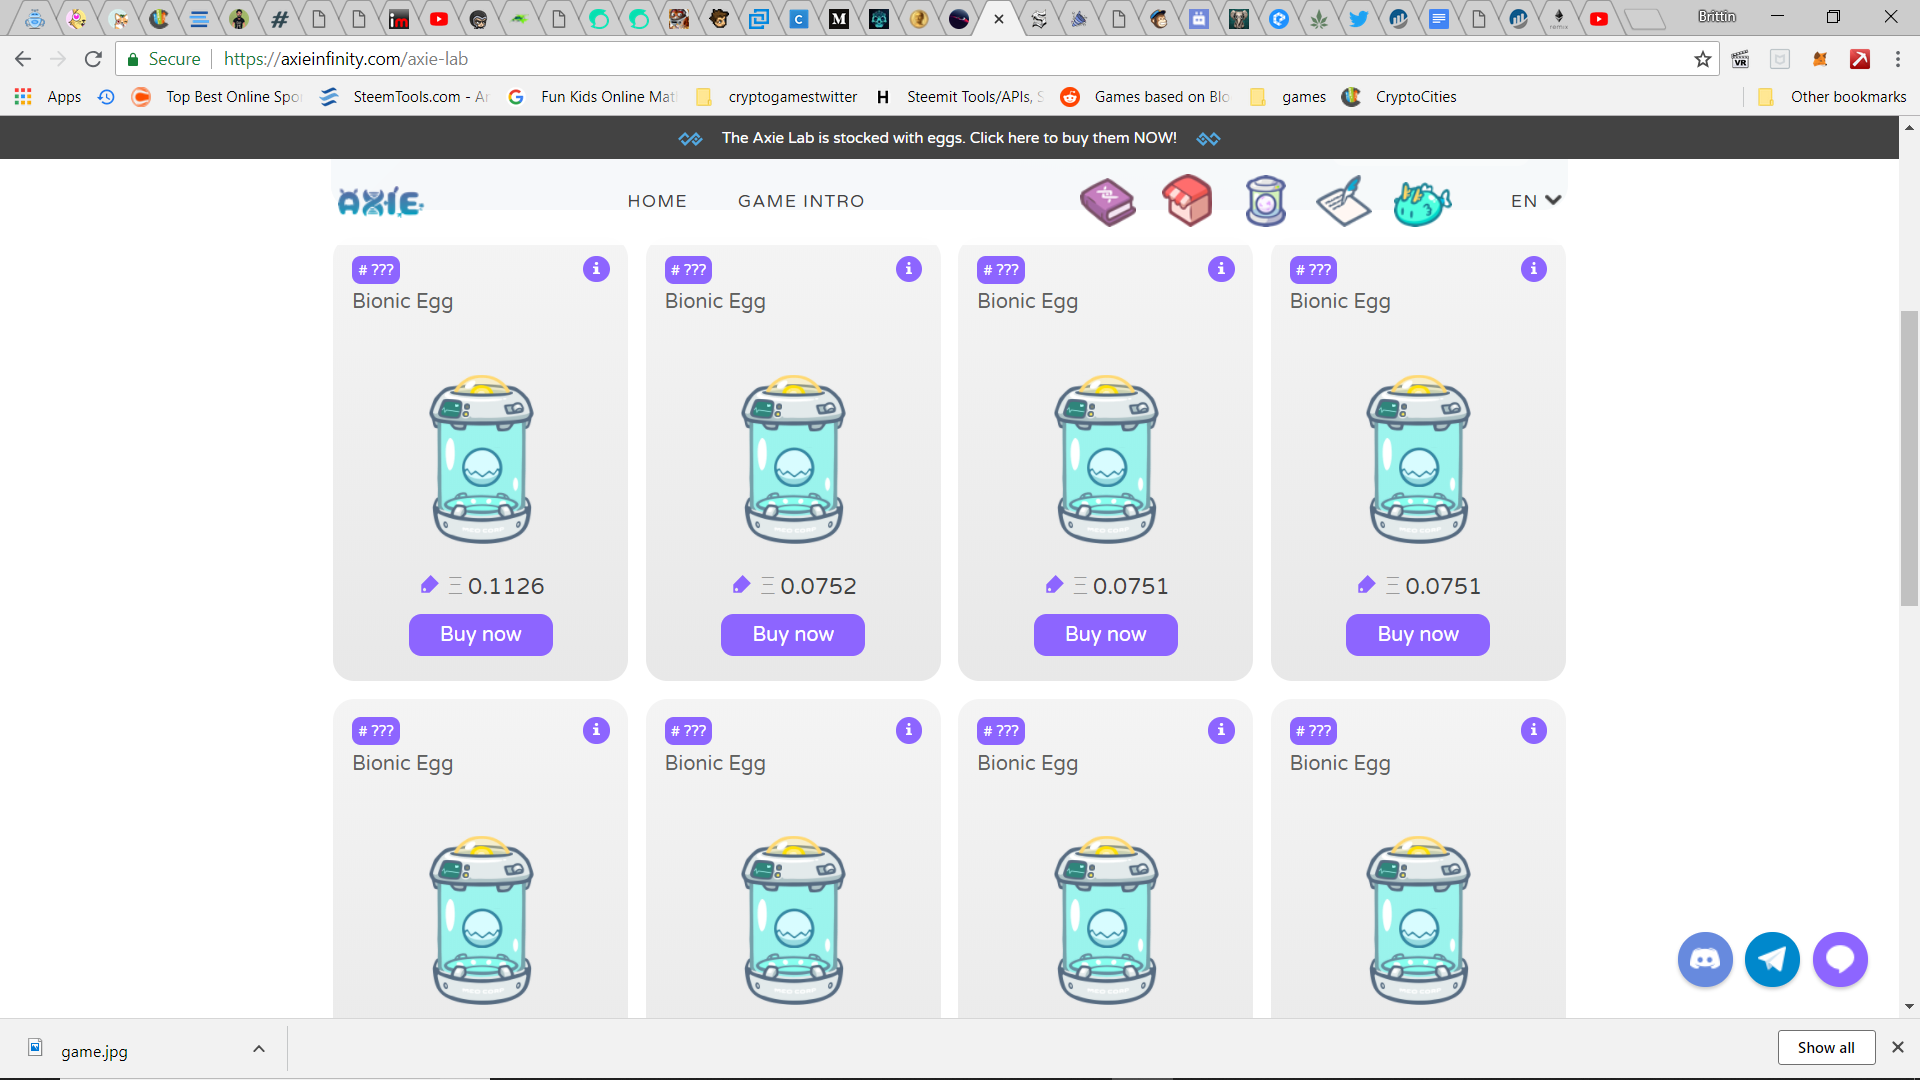Open the Axie Lab capsule icon
This screenshot has width=1920, height=1080.
1265,201
